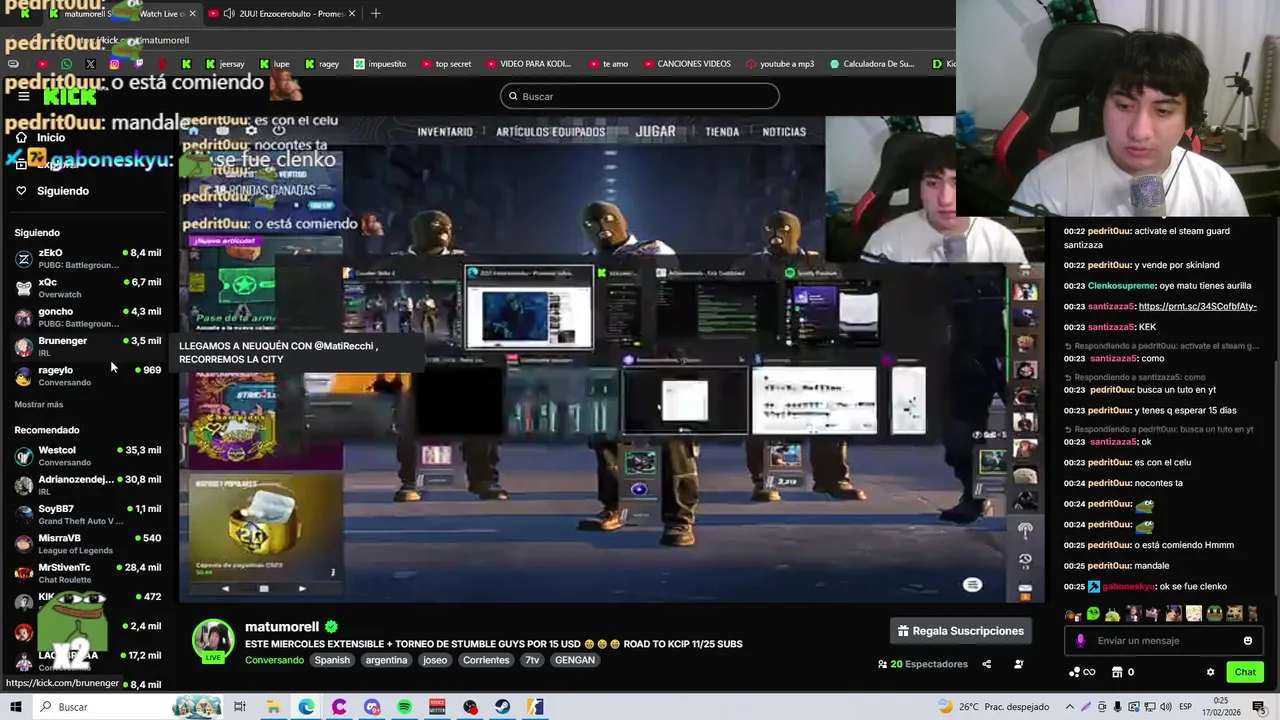
Task: Click the chat store icon with 0
Action: (x=1124, y=672)
